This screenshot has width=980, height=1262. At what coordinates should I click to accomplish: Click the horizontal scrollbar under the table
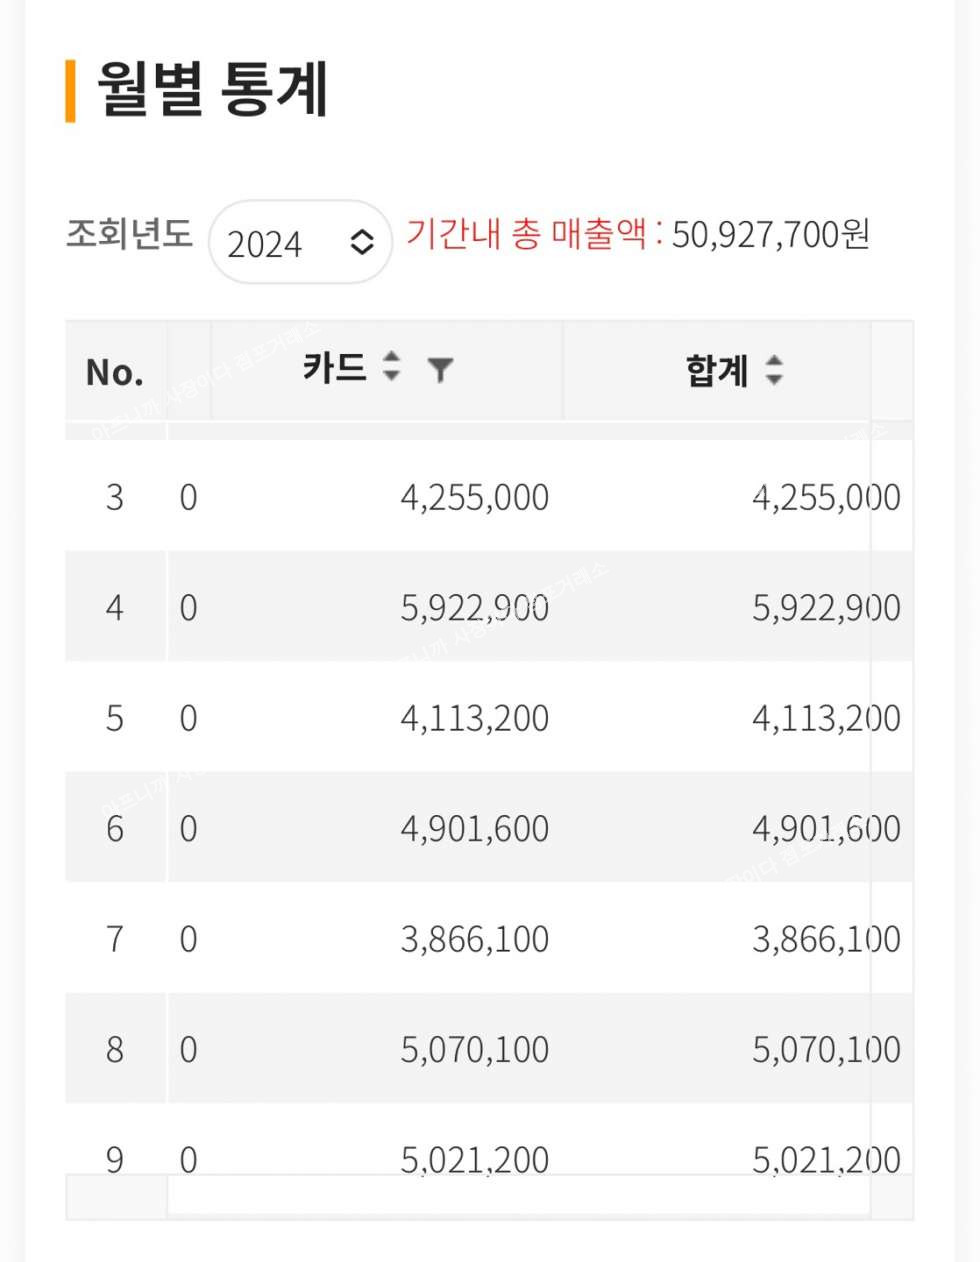pos(518,1196)
